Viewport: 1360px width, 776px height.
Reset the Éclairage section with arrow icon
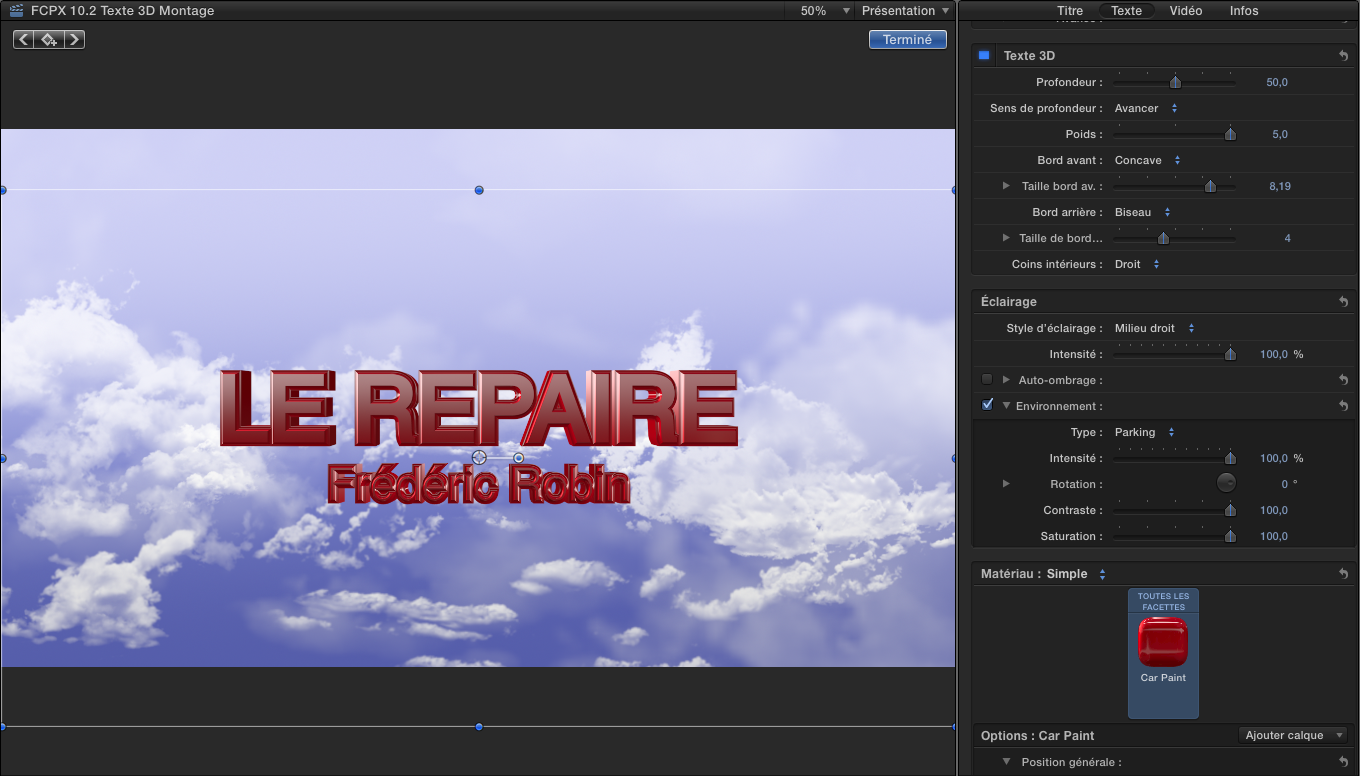click(x=1343, y=302)
